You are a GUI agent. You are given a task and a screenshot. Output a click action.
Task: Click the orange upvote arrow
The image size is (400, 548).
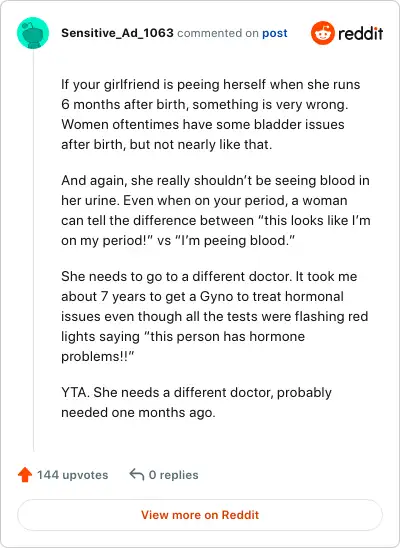point(25,475)
